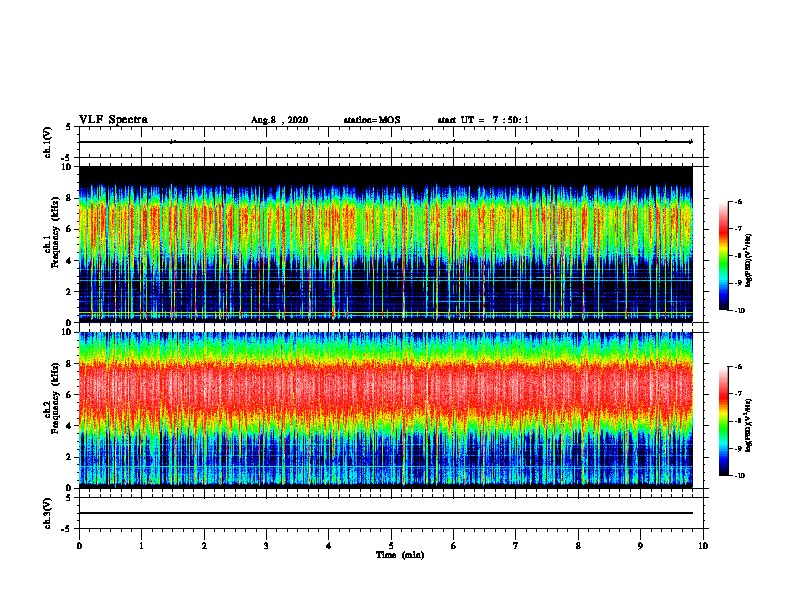
Task: Click the ch.2 spectrogram plot
Action: tap(386, 410)
